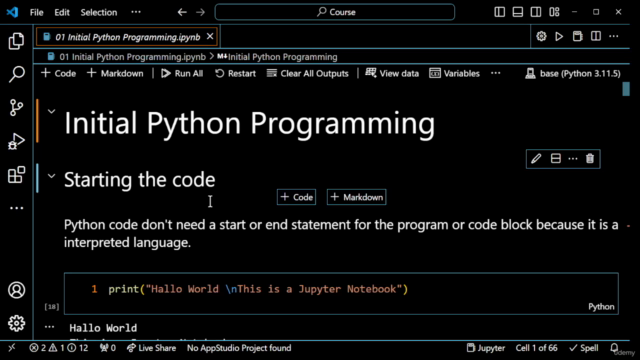Insert Markdown cell between cells
The height and width of the screenshot is (360, 640).
click(356, 197)
